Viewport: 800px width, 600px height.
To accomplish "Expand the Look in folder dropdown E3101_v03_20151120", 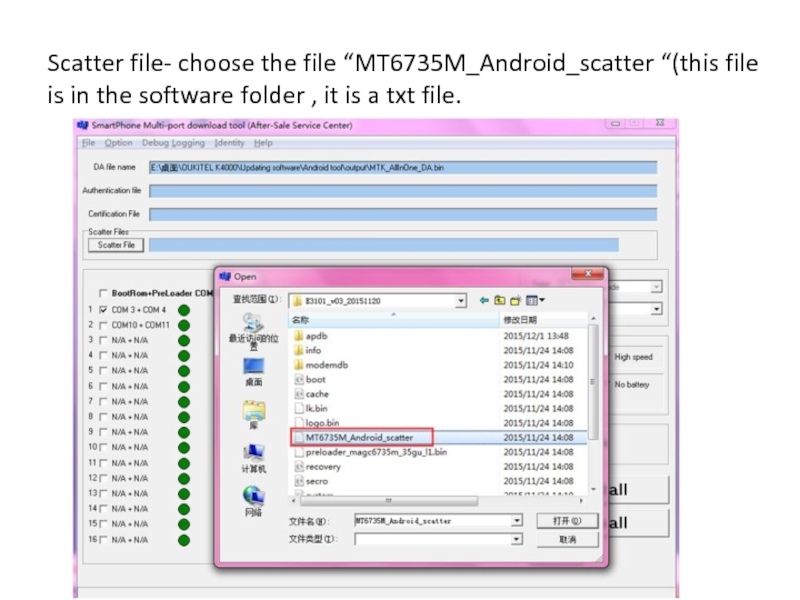I will [461, 301].
